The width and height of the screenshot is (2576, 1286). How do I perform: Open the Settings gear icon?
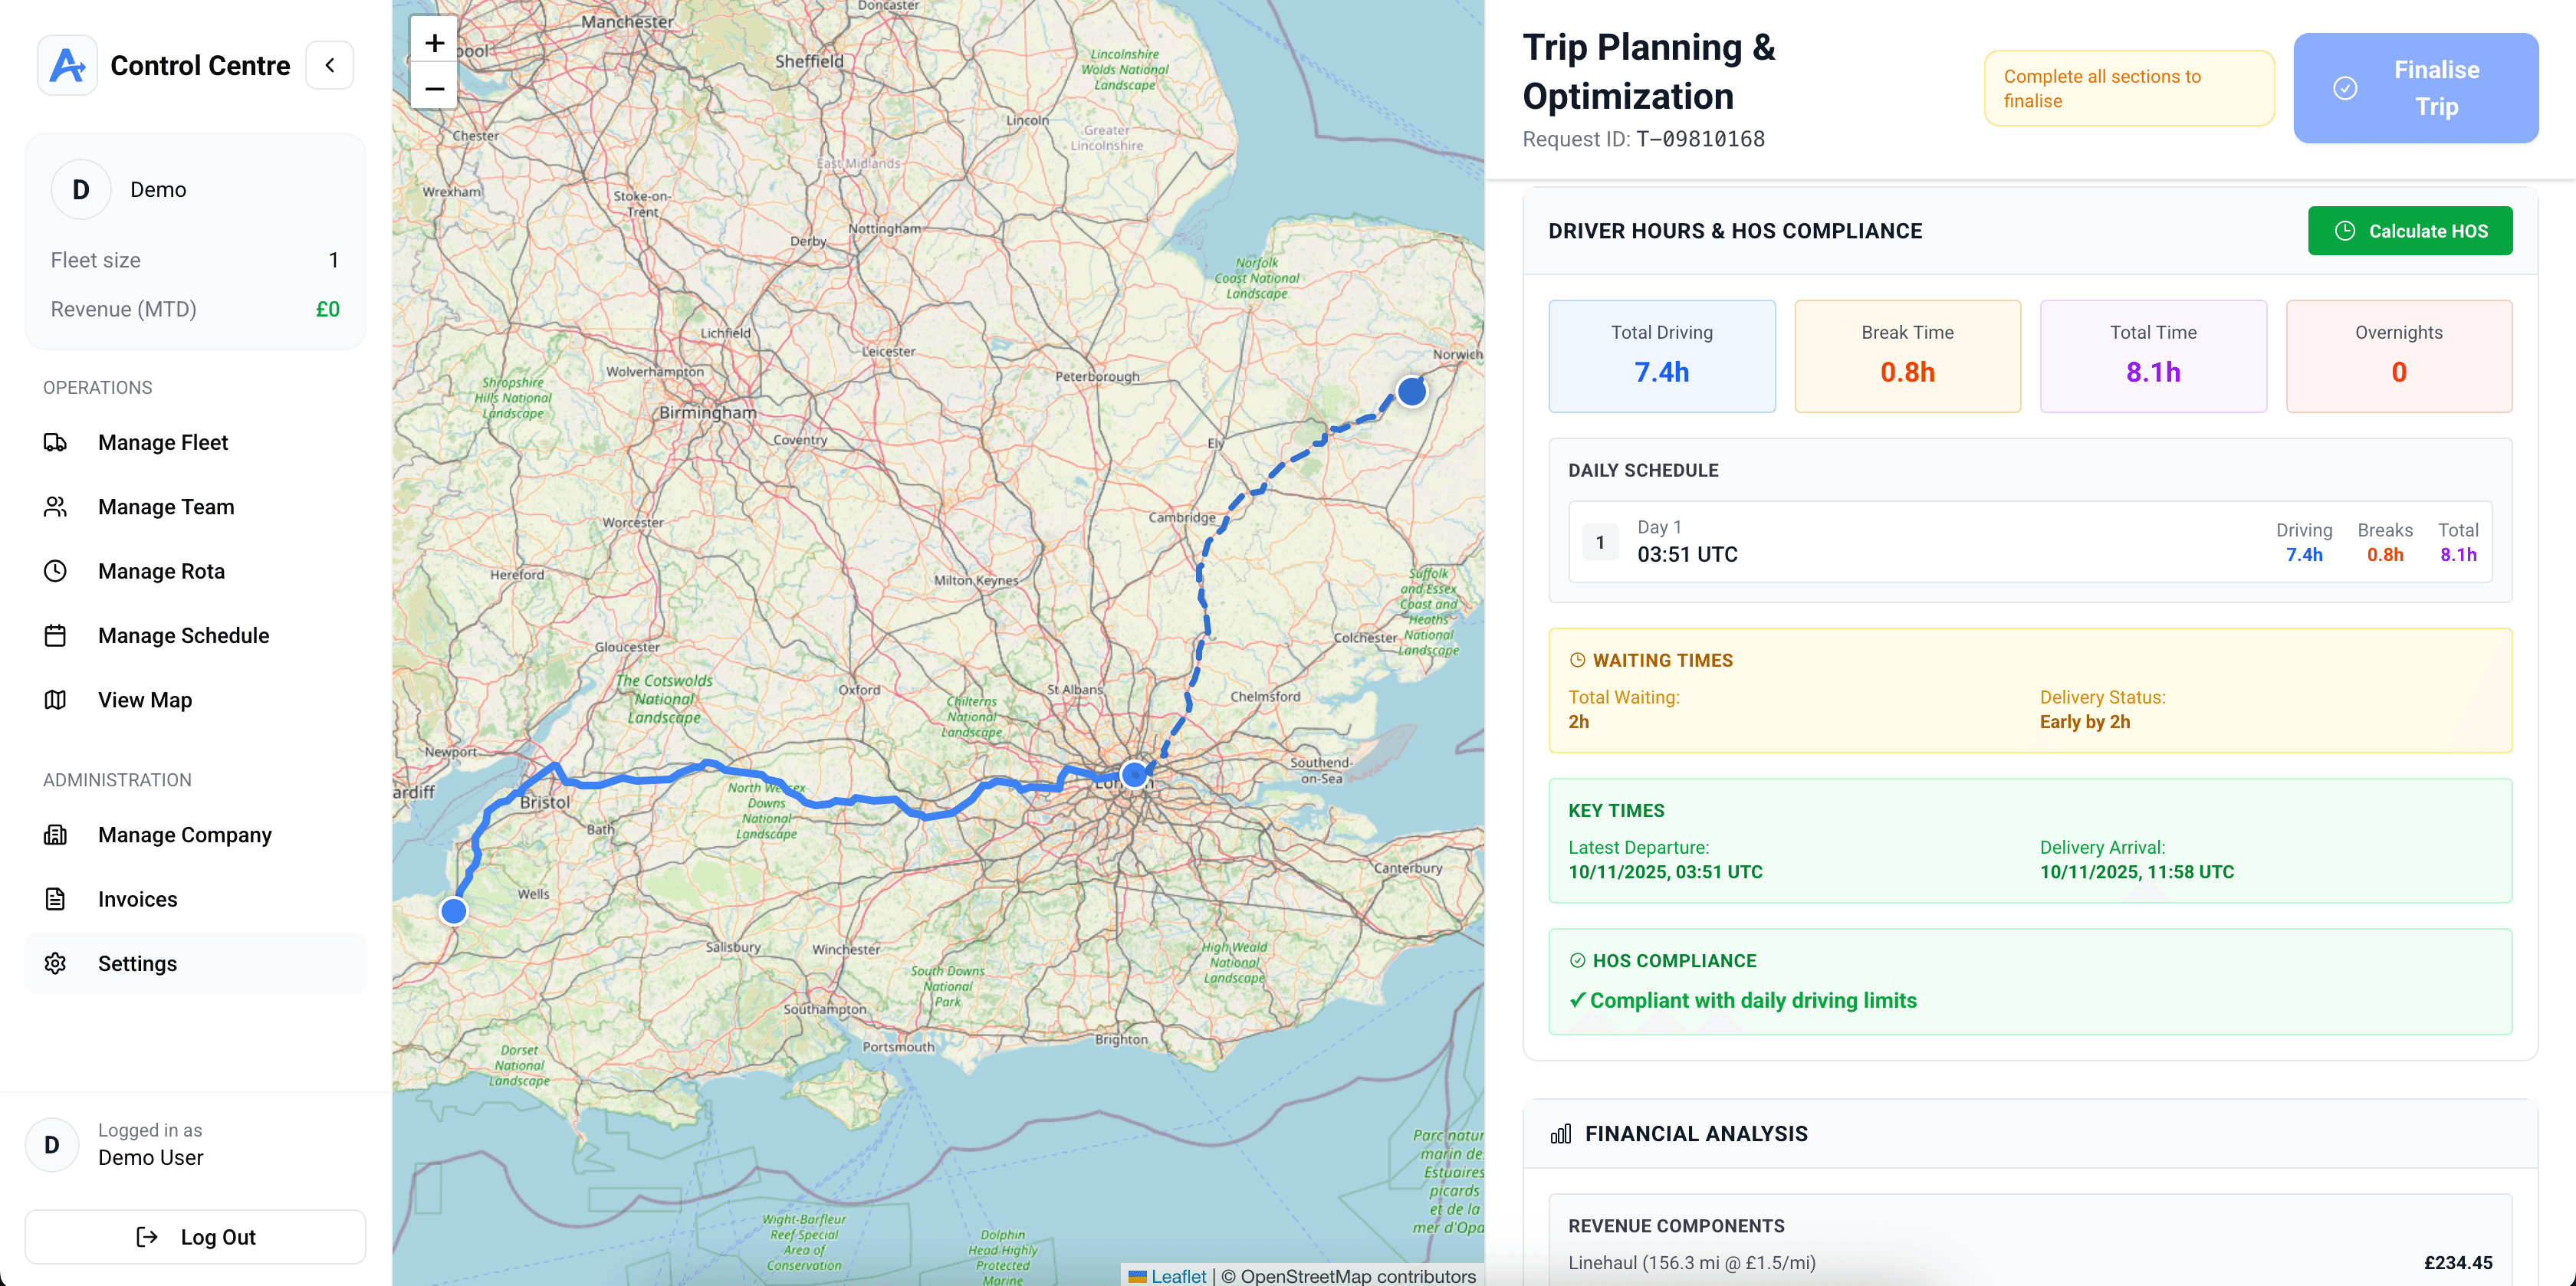55,963
